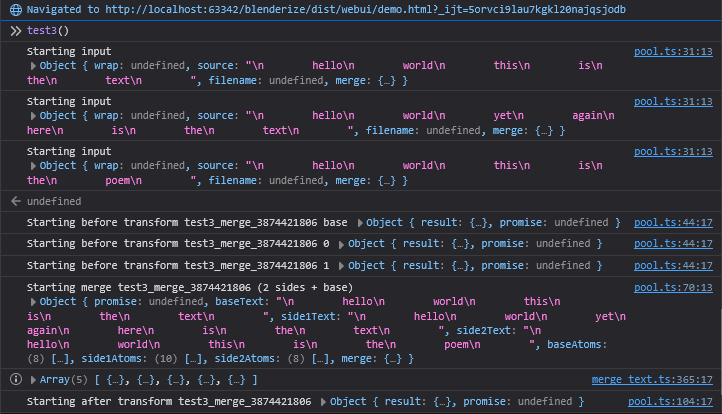This screenshot has height=414, width=722.
Task: Click the info icon beside Array(5)
Action: click(x=16, y=380)
